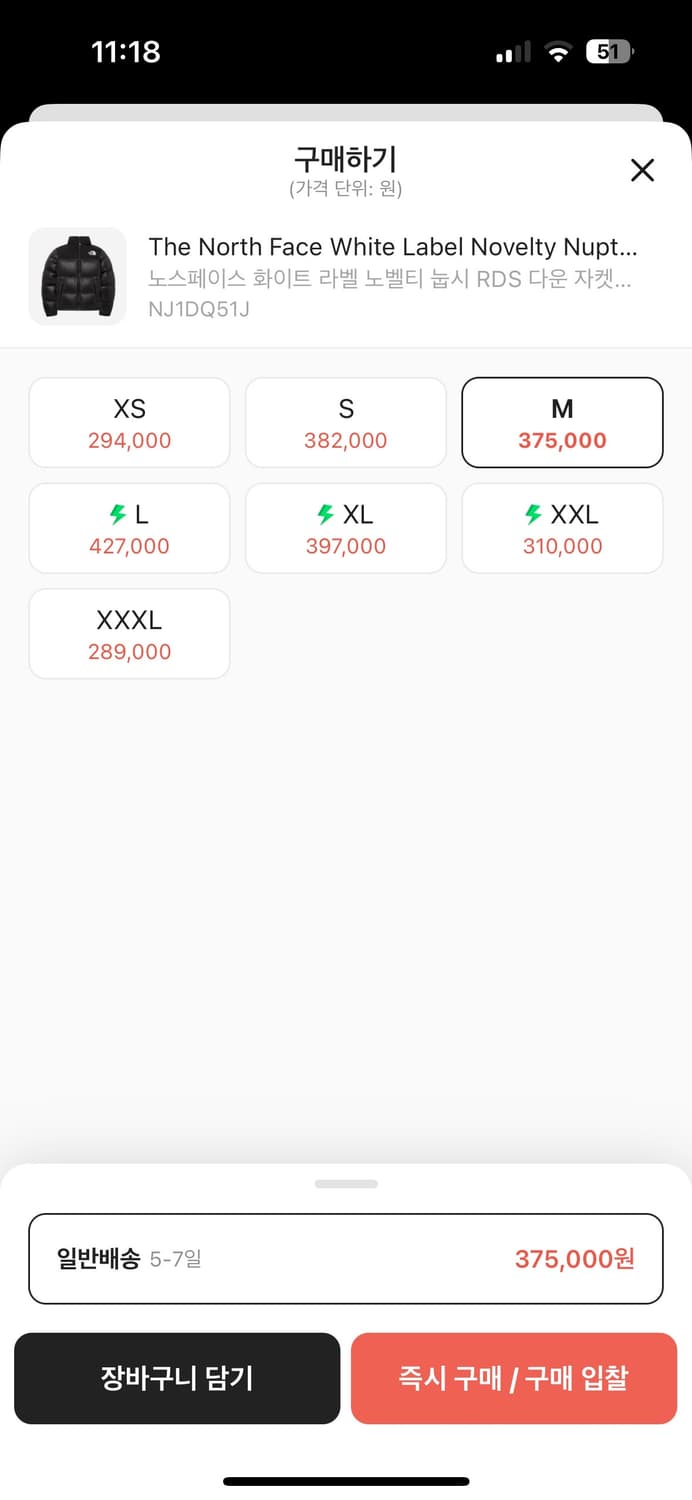Select size M priced 375,000
This screenshot has width=692, height=1500.
562,423
